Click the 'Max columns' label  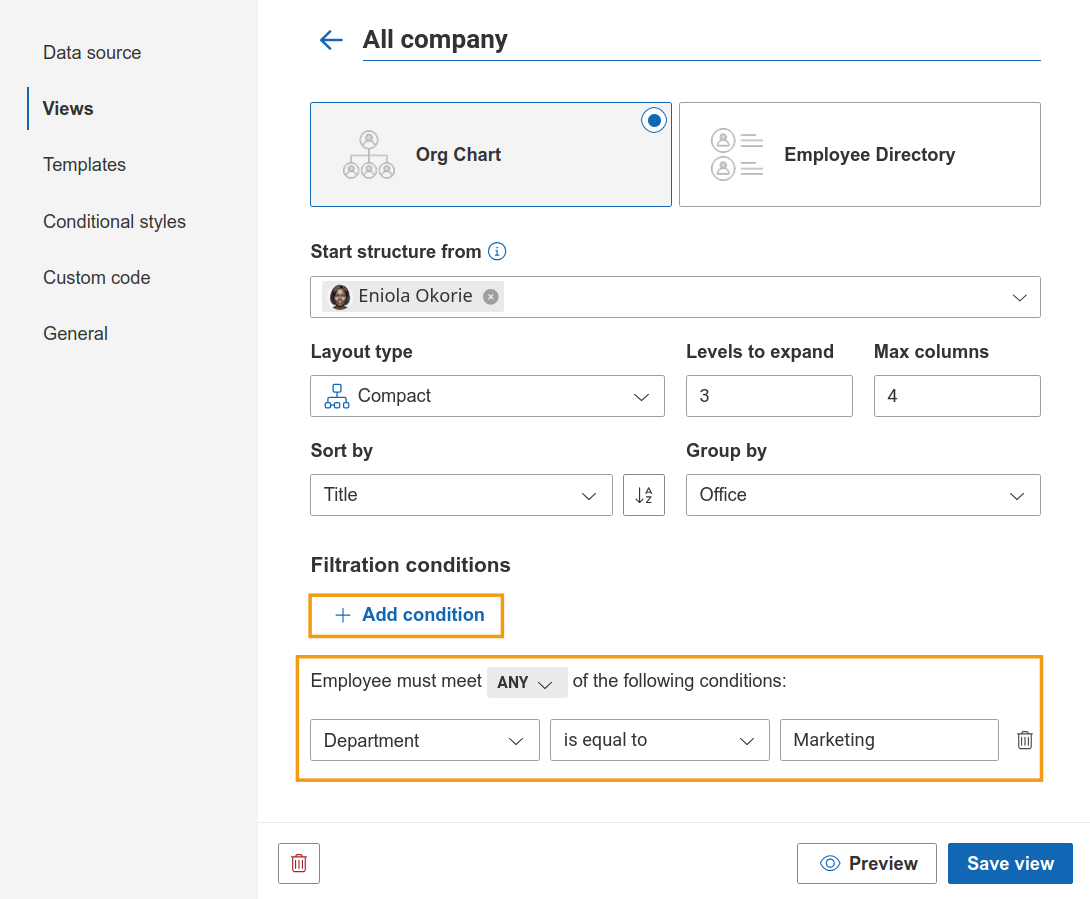click(931, 352)
